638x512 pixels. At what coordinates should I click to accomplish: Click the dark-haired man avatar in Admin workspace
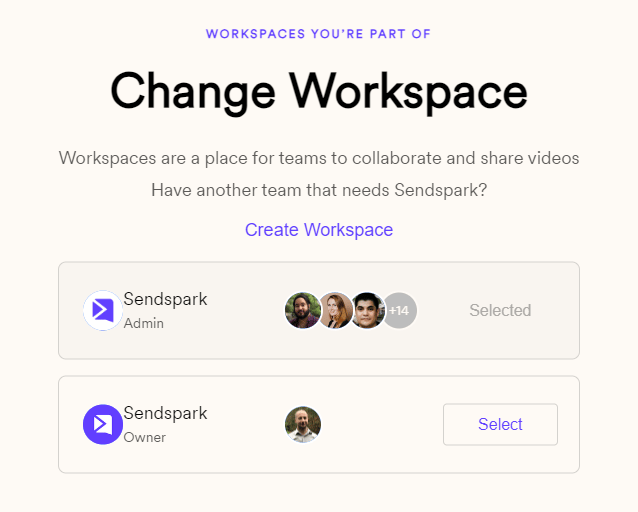click(x=367, y=311)
